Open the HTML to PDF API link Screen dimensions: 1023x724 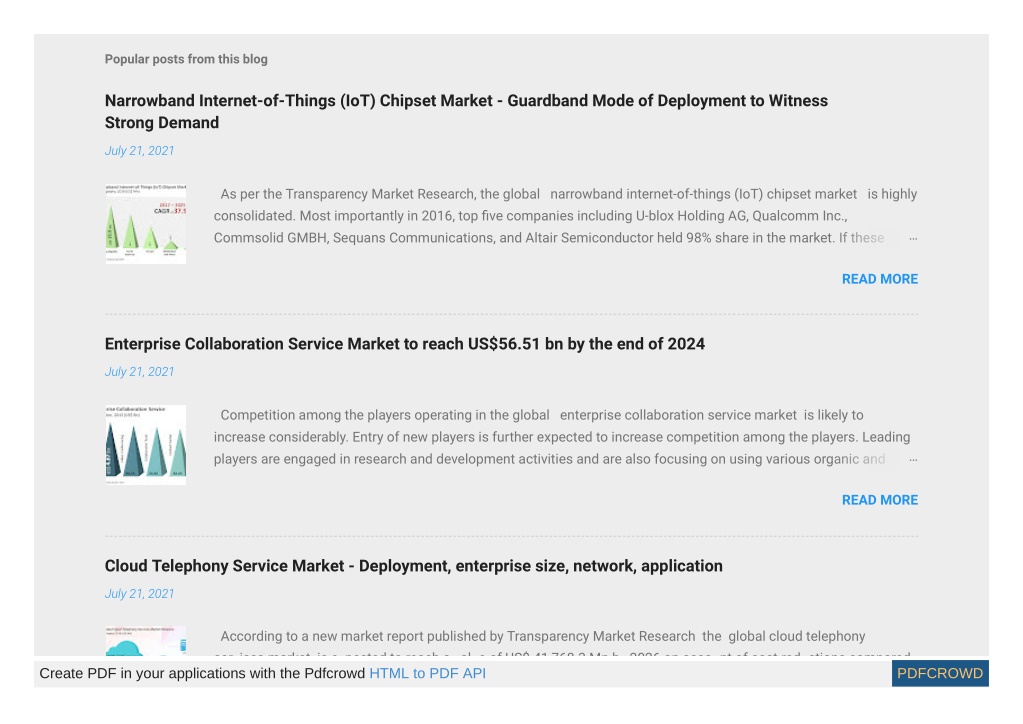[427, 673]
